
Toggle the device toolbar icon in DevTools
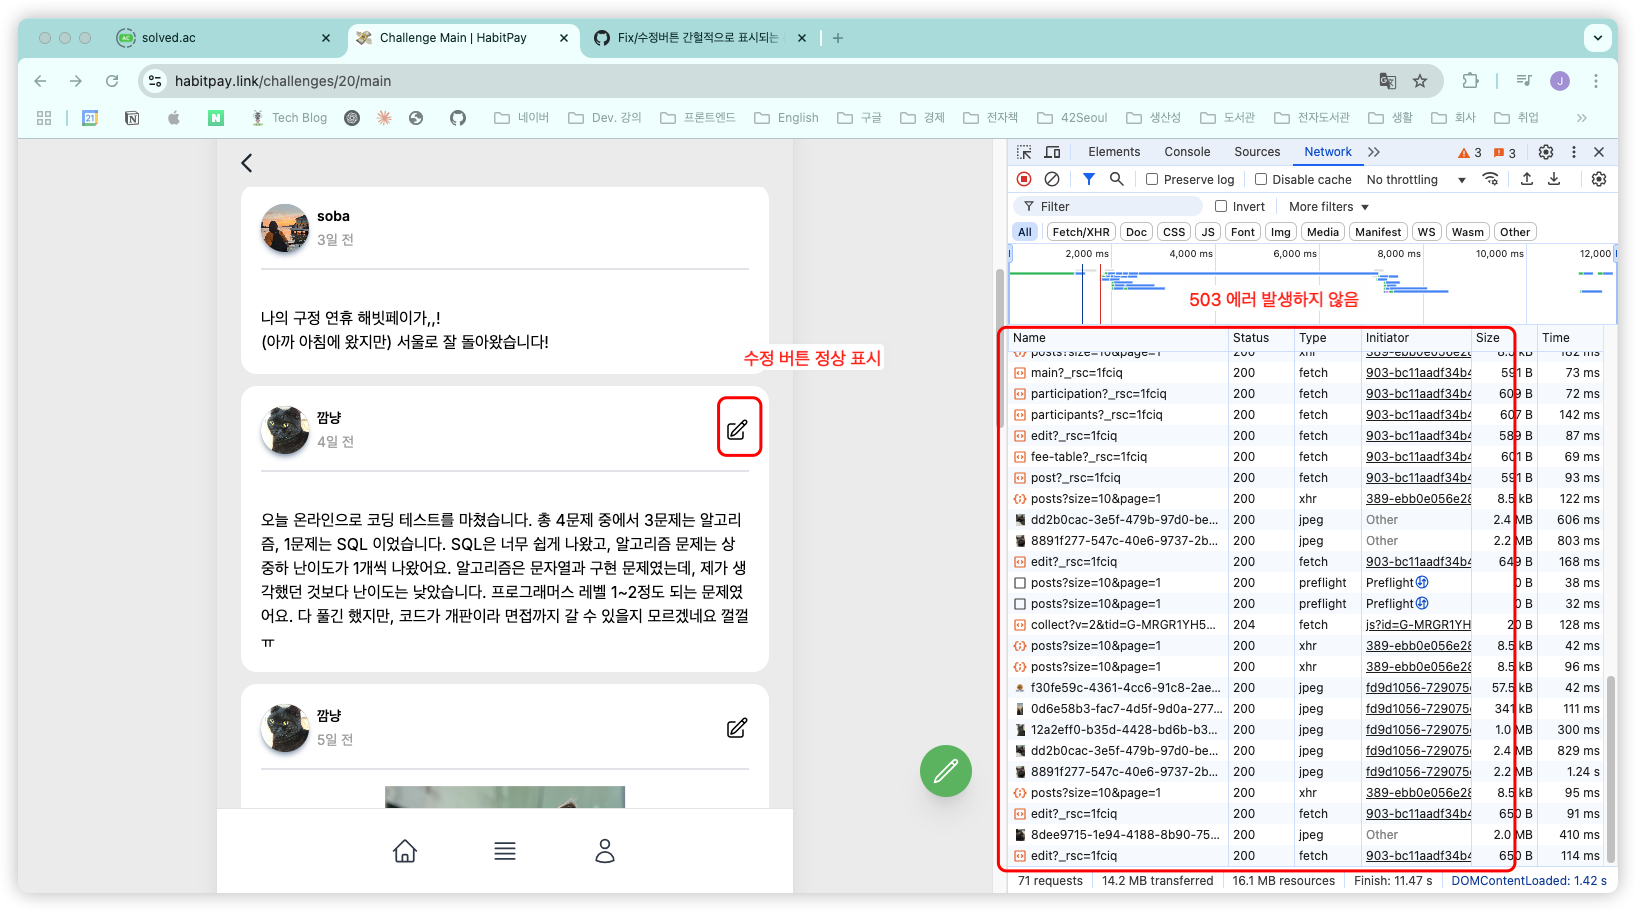tap(1052, 152)
